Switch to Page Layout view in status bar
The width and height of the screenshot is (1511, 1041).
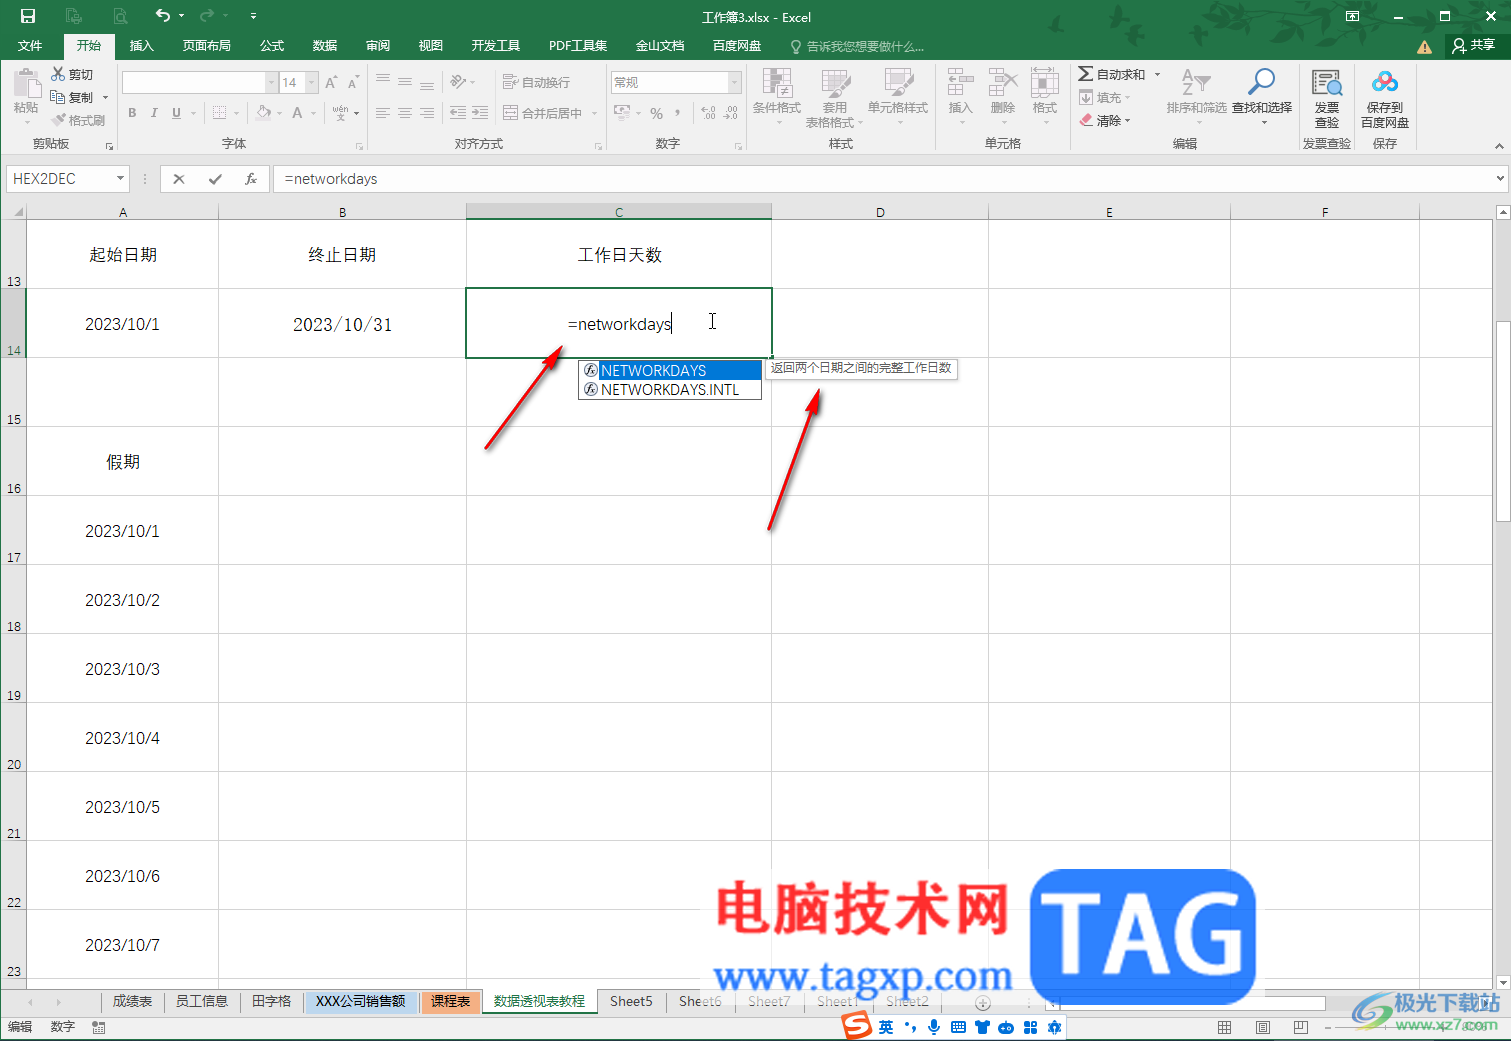(1262, 1027)
